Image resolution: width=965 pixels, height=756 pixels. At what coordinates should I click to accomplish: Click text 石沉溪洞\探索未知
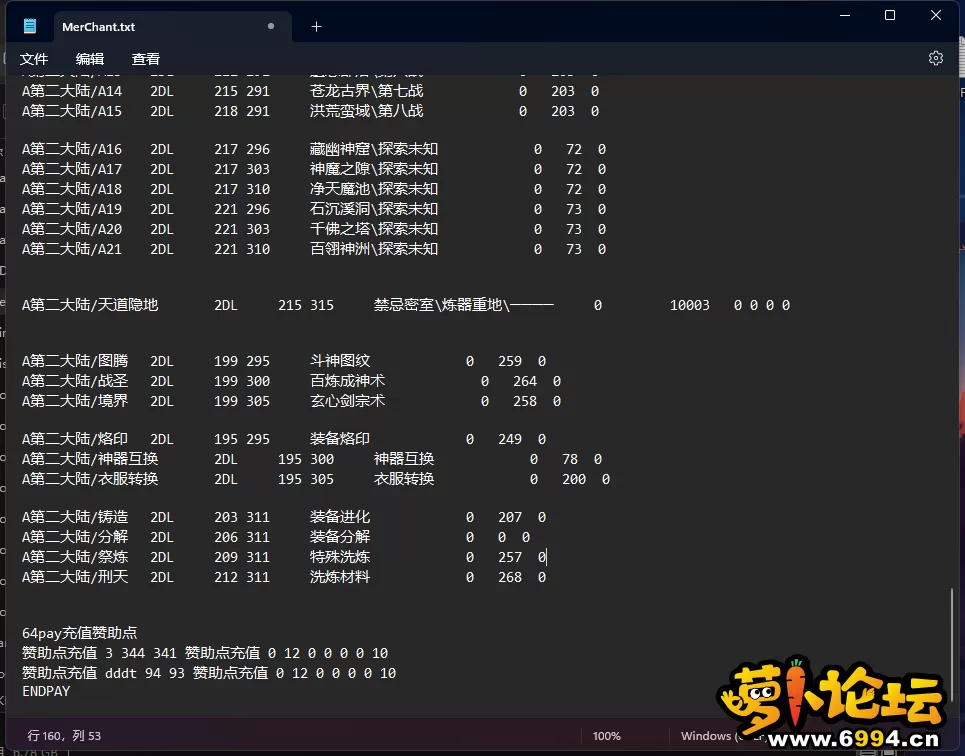[x=374, y=209]
